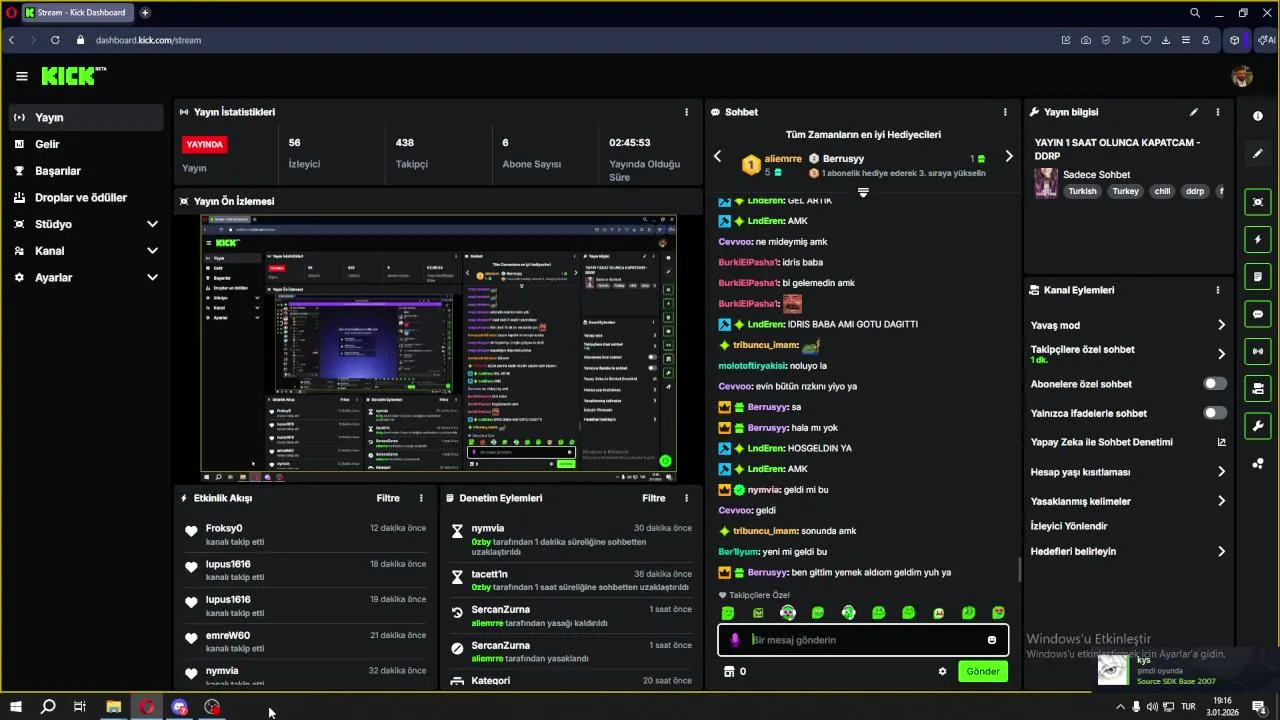Click the three-dots icon at bottom of right rail
This screenshot has height=720, width=1280.
[x=1258, y=463]
